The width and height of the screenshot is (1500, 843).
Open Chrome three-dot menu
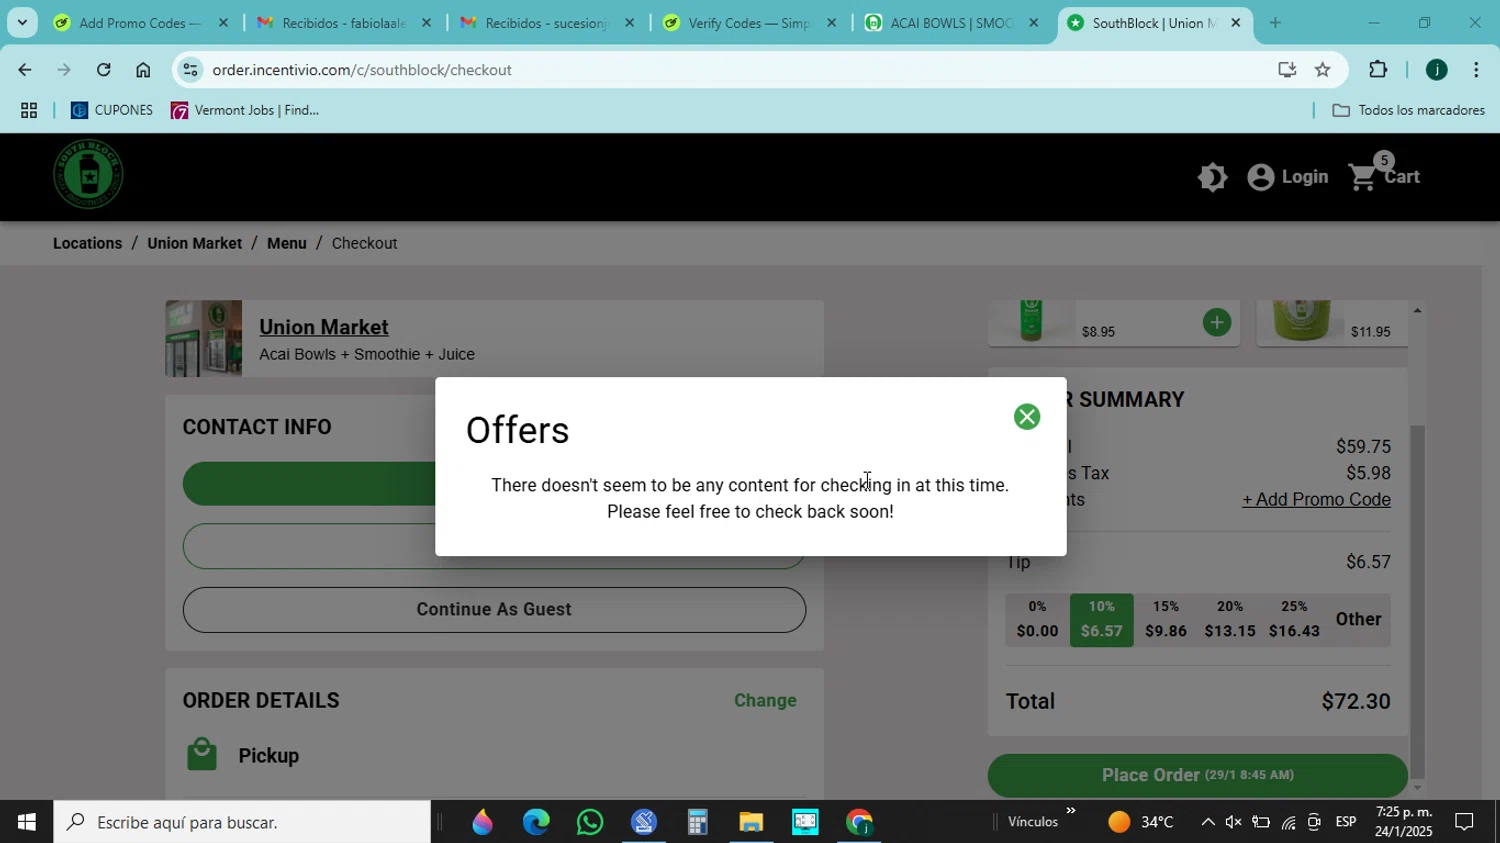pos(1476,70)
